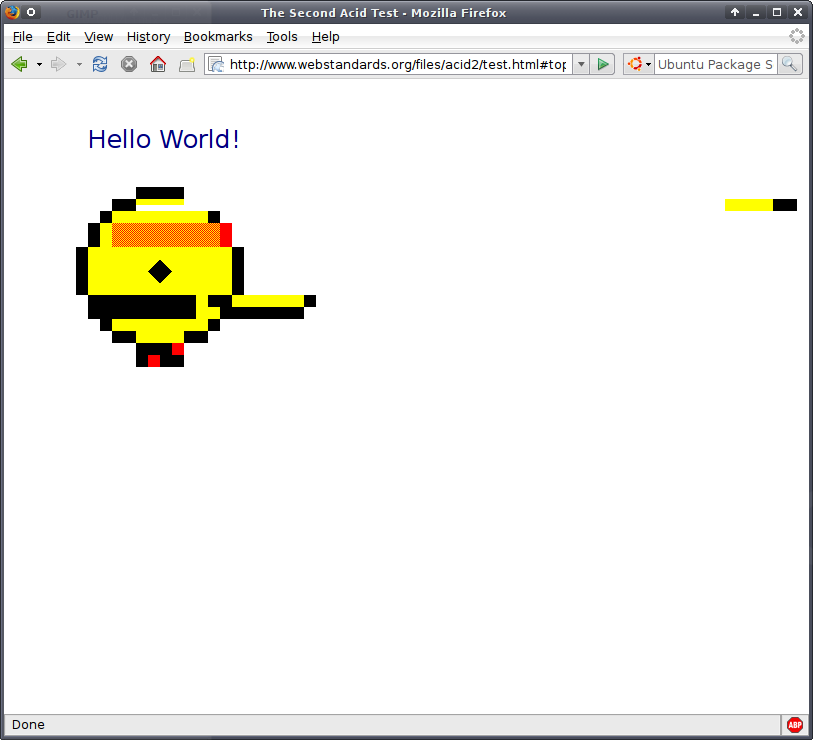The image size is (813, 740).
Task: Go to the Home page
Action: click(158, 64)
